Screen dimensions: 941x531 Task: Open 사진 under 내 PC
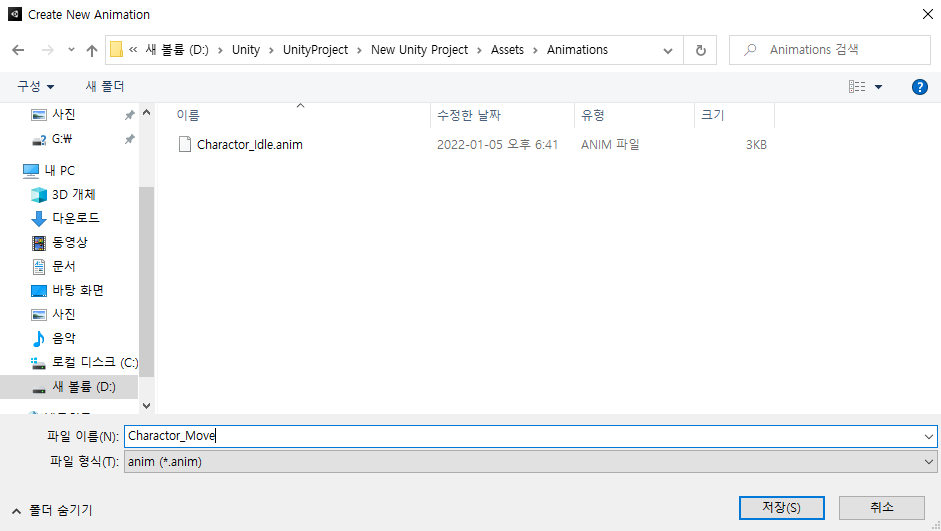[64, 314]
